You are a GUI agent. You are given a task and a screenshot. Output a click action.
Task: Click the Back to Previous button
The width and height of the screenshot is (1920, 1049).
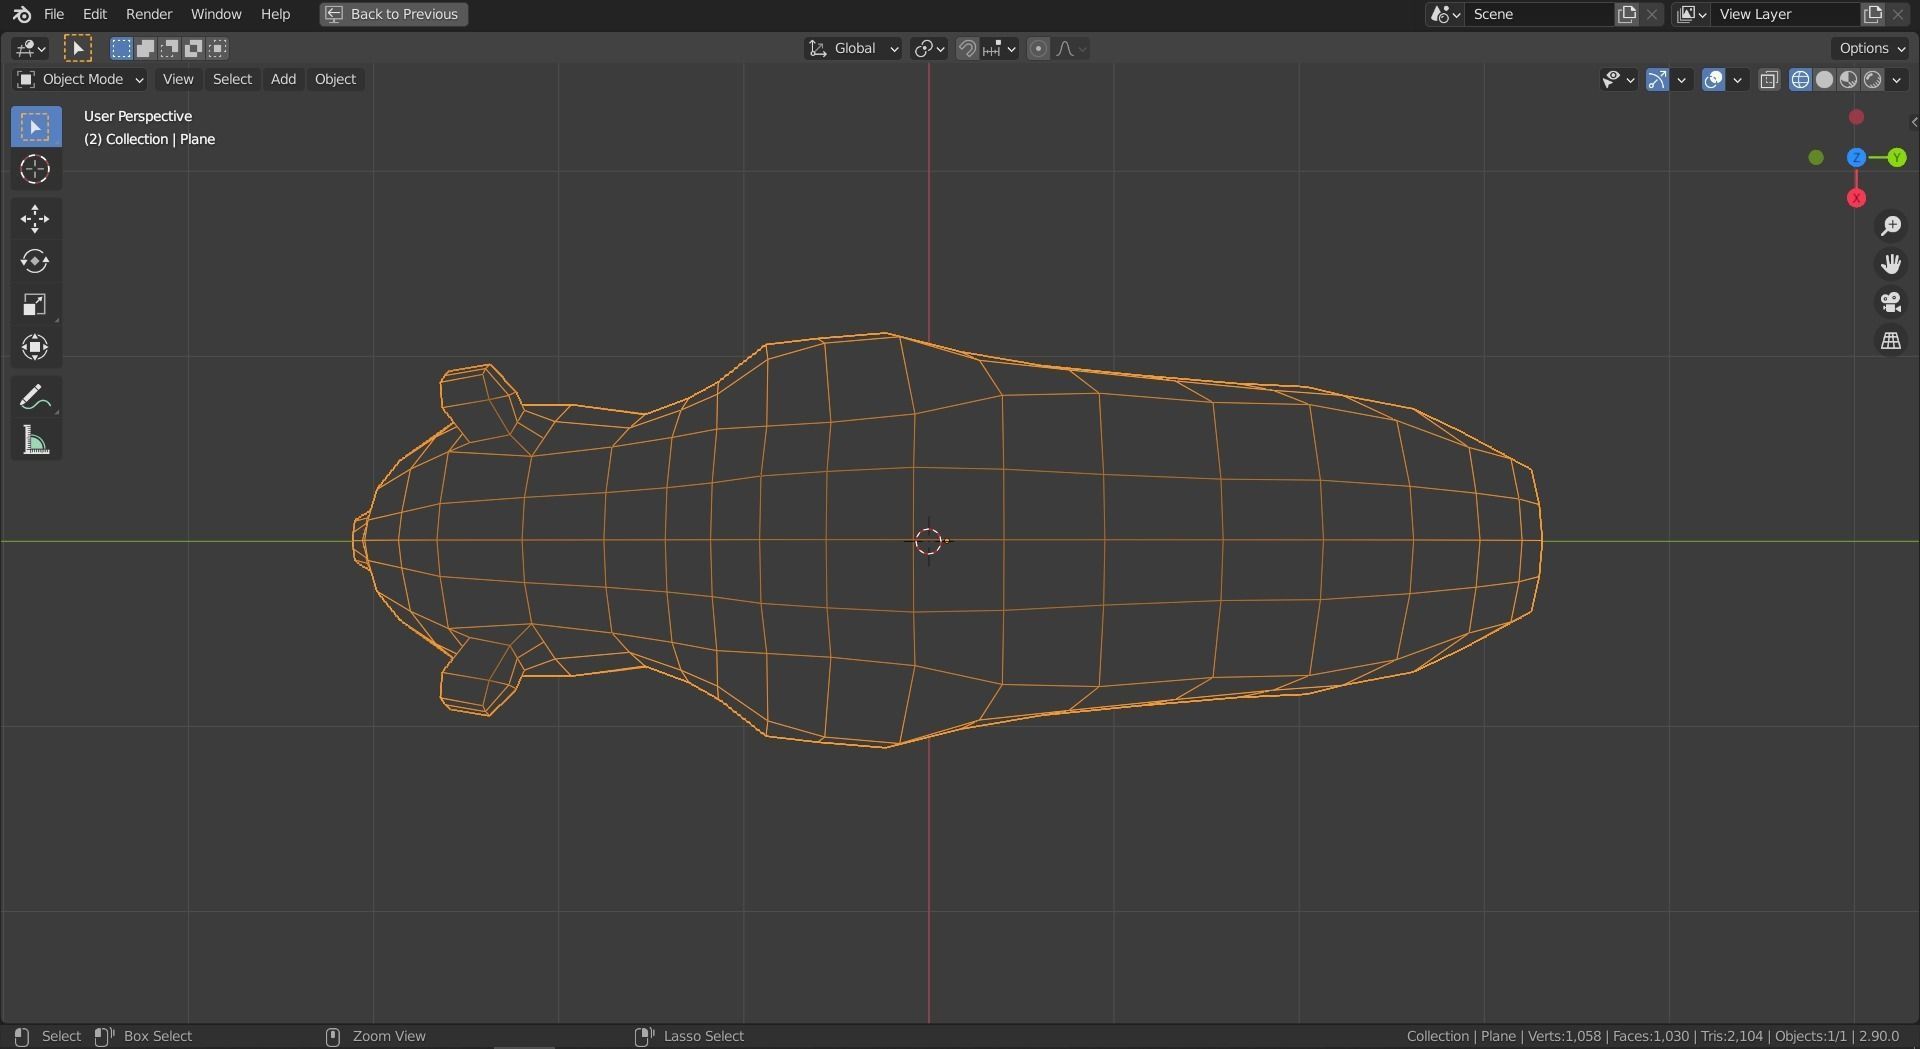[394, 14]
